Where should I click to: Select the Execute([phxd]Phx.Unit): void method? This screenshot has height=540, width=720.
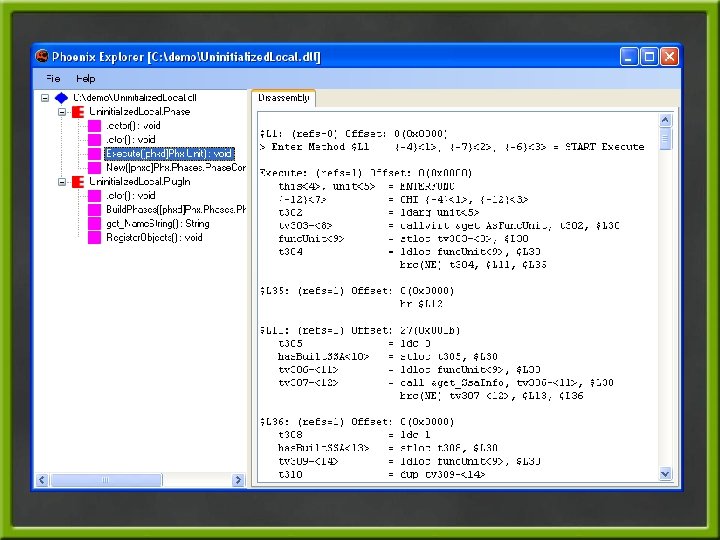click(169, 154)
